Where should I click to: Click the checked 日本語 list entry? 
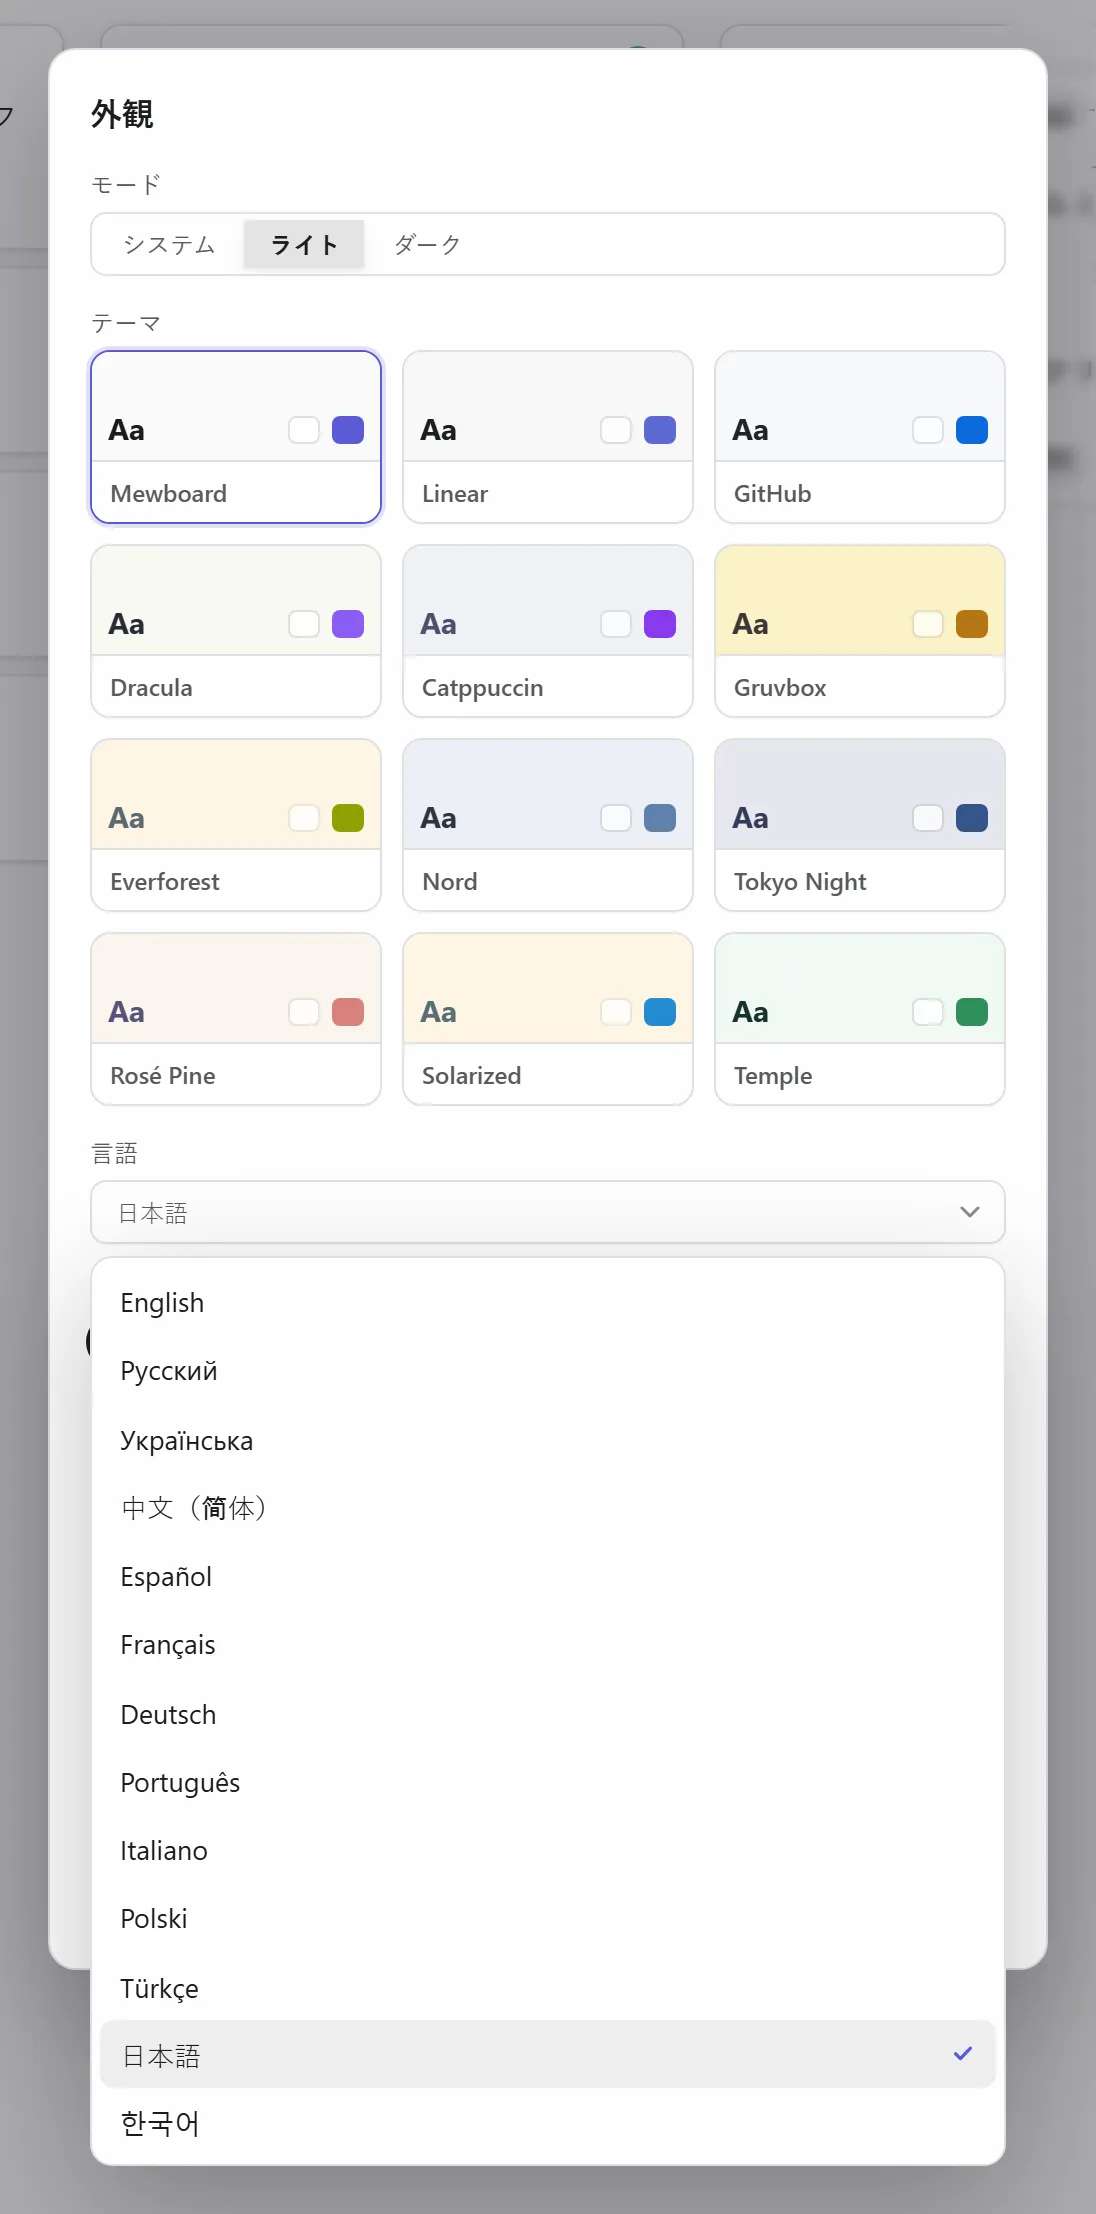point(548,2054)
